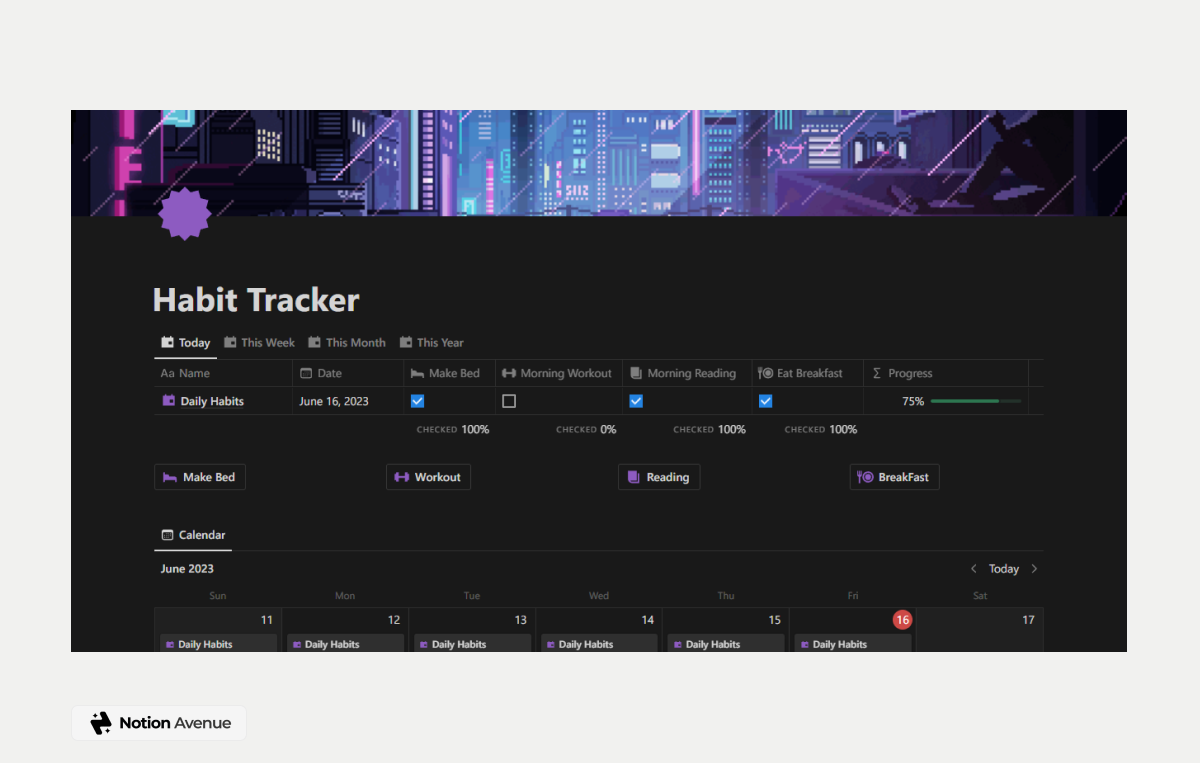
Task: Switch to the This Week view
Action: pos(259,342)
